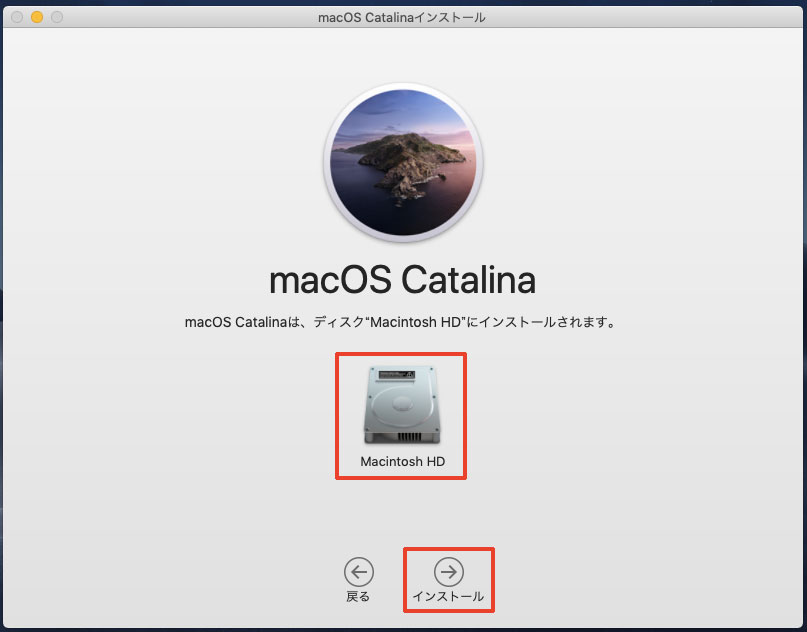The width and height of the screenshot is (807, 632).
Task: Proceed using the right arrow control
Action: point(448,572)
